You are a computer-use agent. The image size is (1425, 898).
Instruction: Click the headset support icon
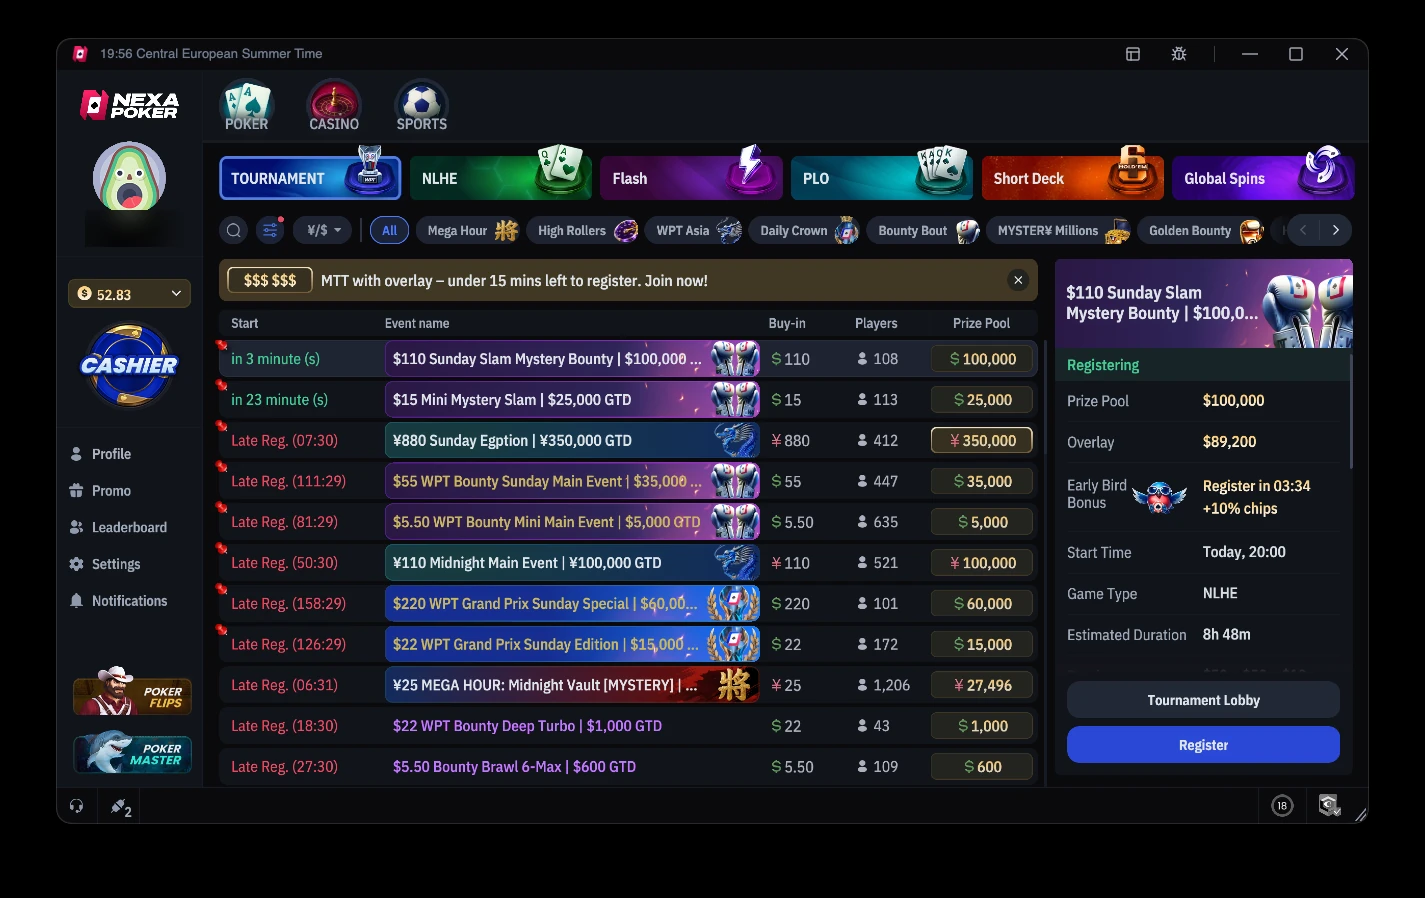click(77, 806)
